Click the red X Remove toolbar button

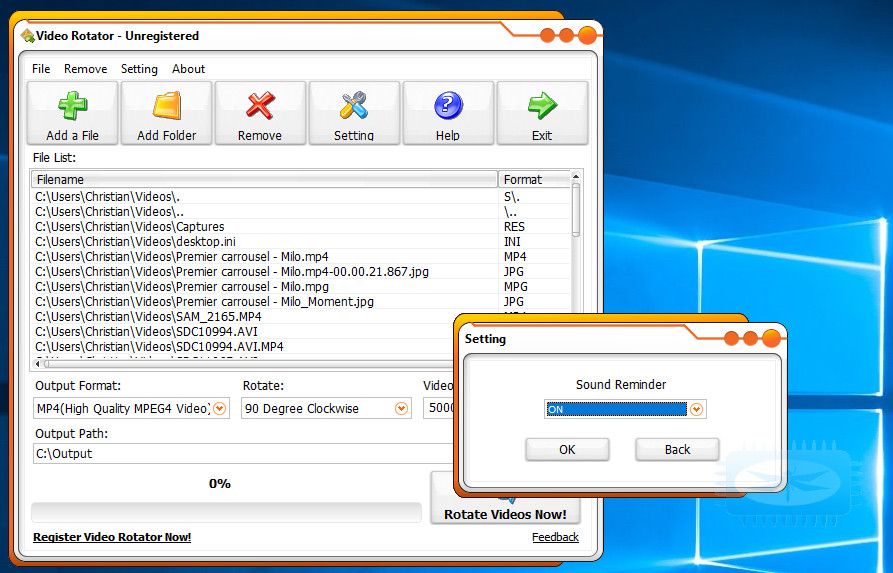pos(260,113)
